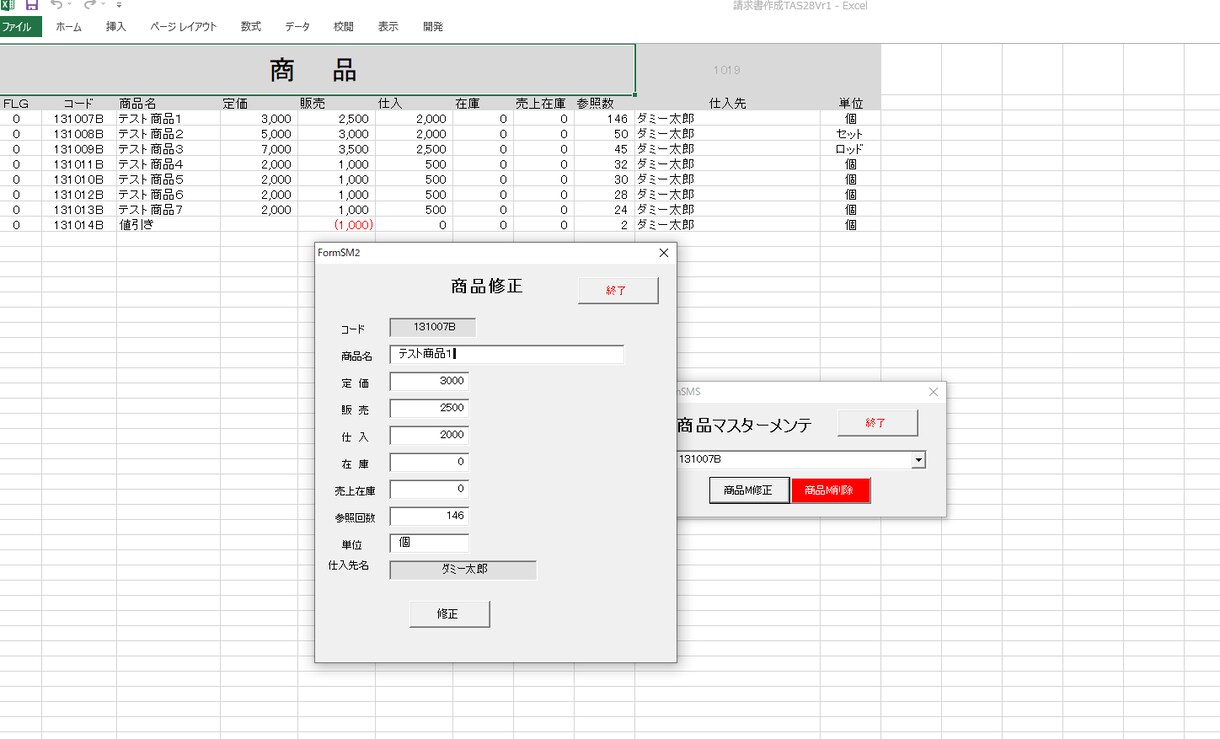Viewport: 1220px width, 739px height.
Task: Click the 定価 field showing 3000
Action: point(429,381)
